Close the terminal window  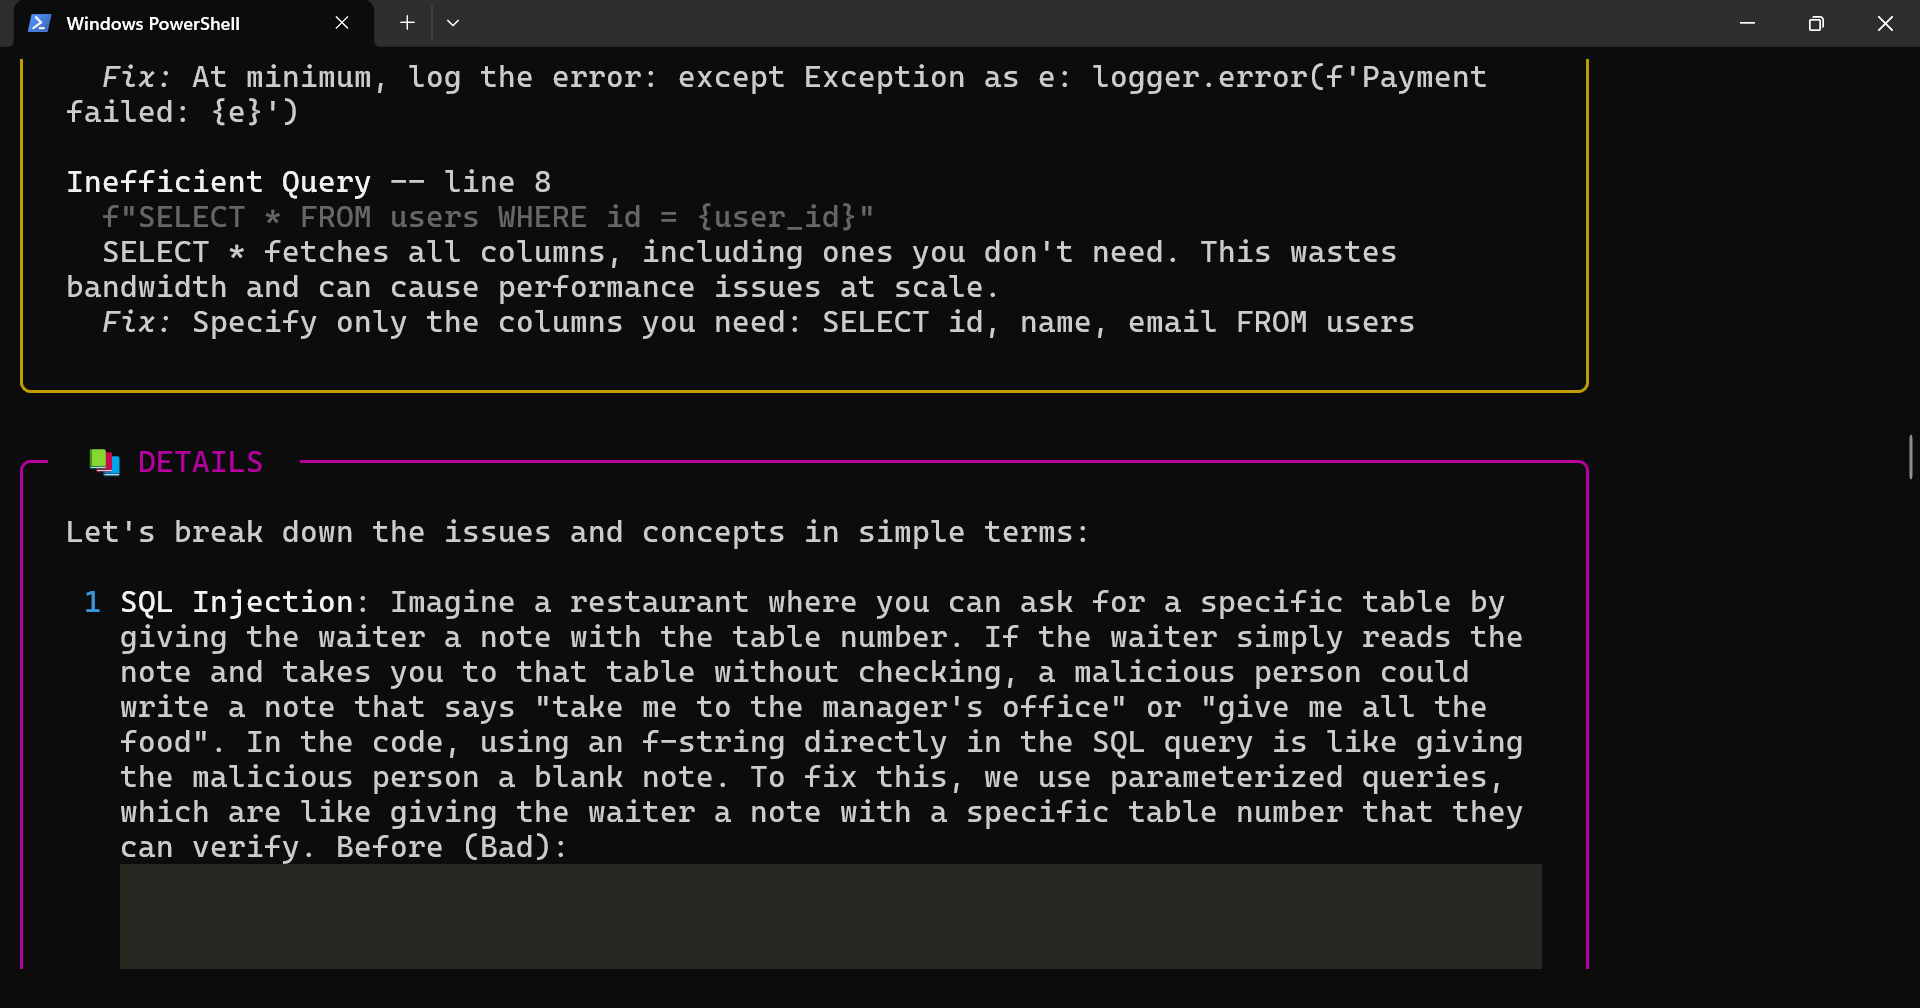pos(1885,23)
